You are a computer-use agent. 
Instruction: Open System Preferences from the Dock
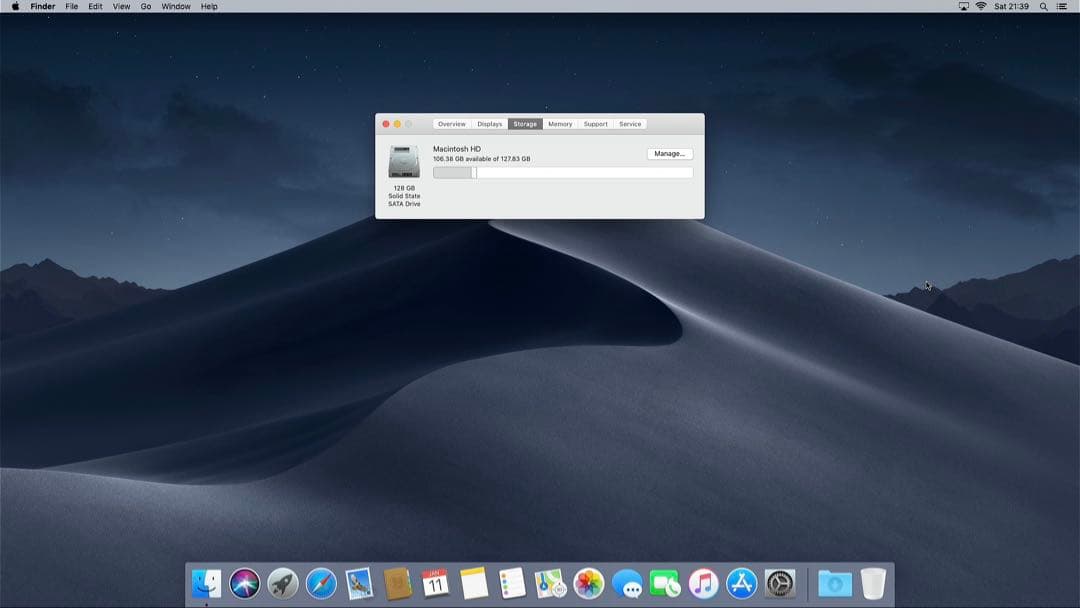point(782,583)
